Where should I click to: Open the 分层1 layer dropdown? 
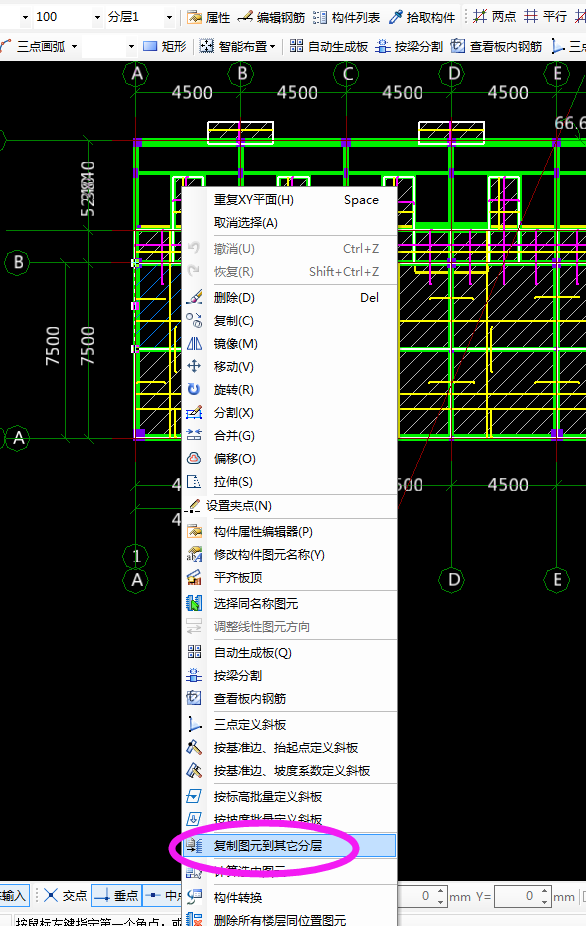point(170,17)
